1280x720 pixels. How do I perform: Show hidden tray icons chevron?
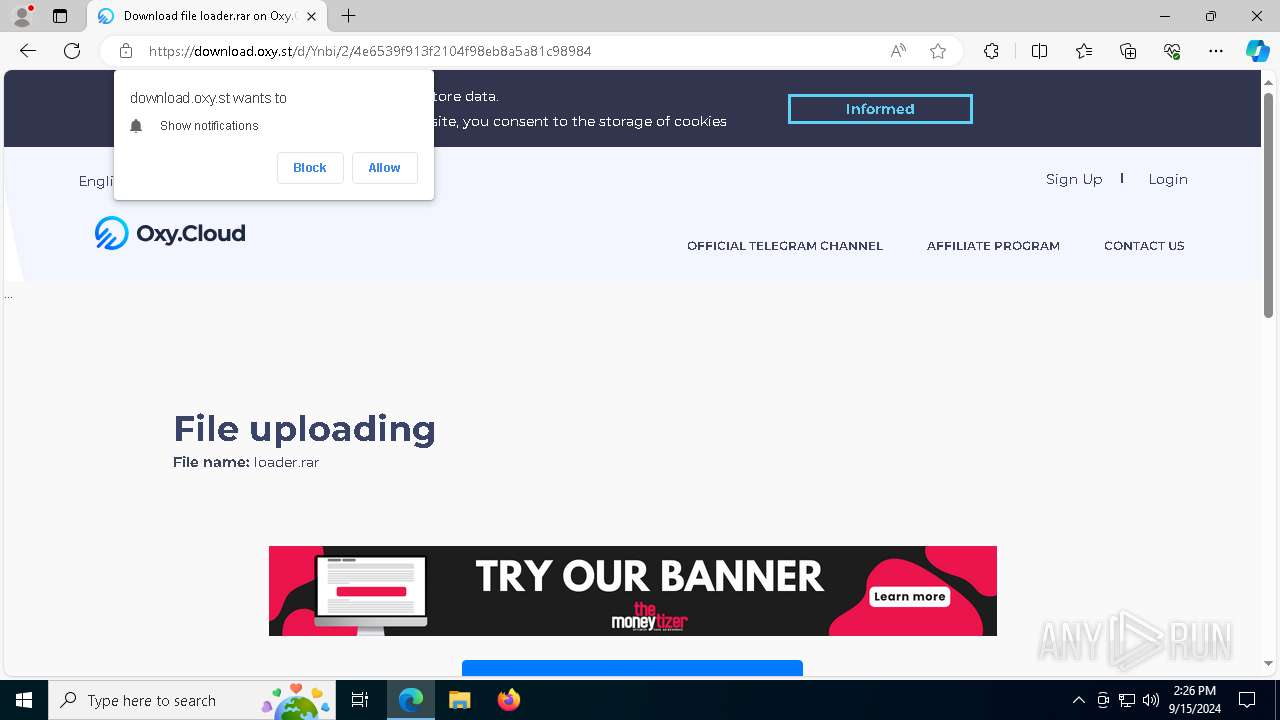[1079, 700]
